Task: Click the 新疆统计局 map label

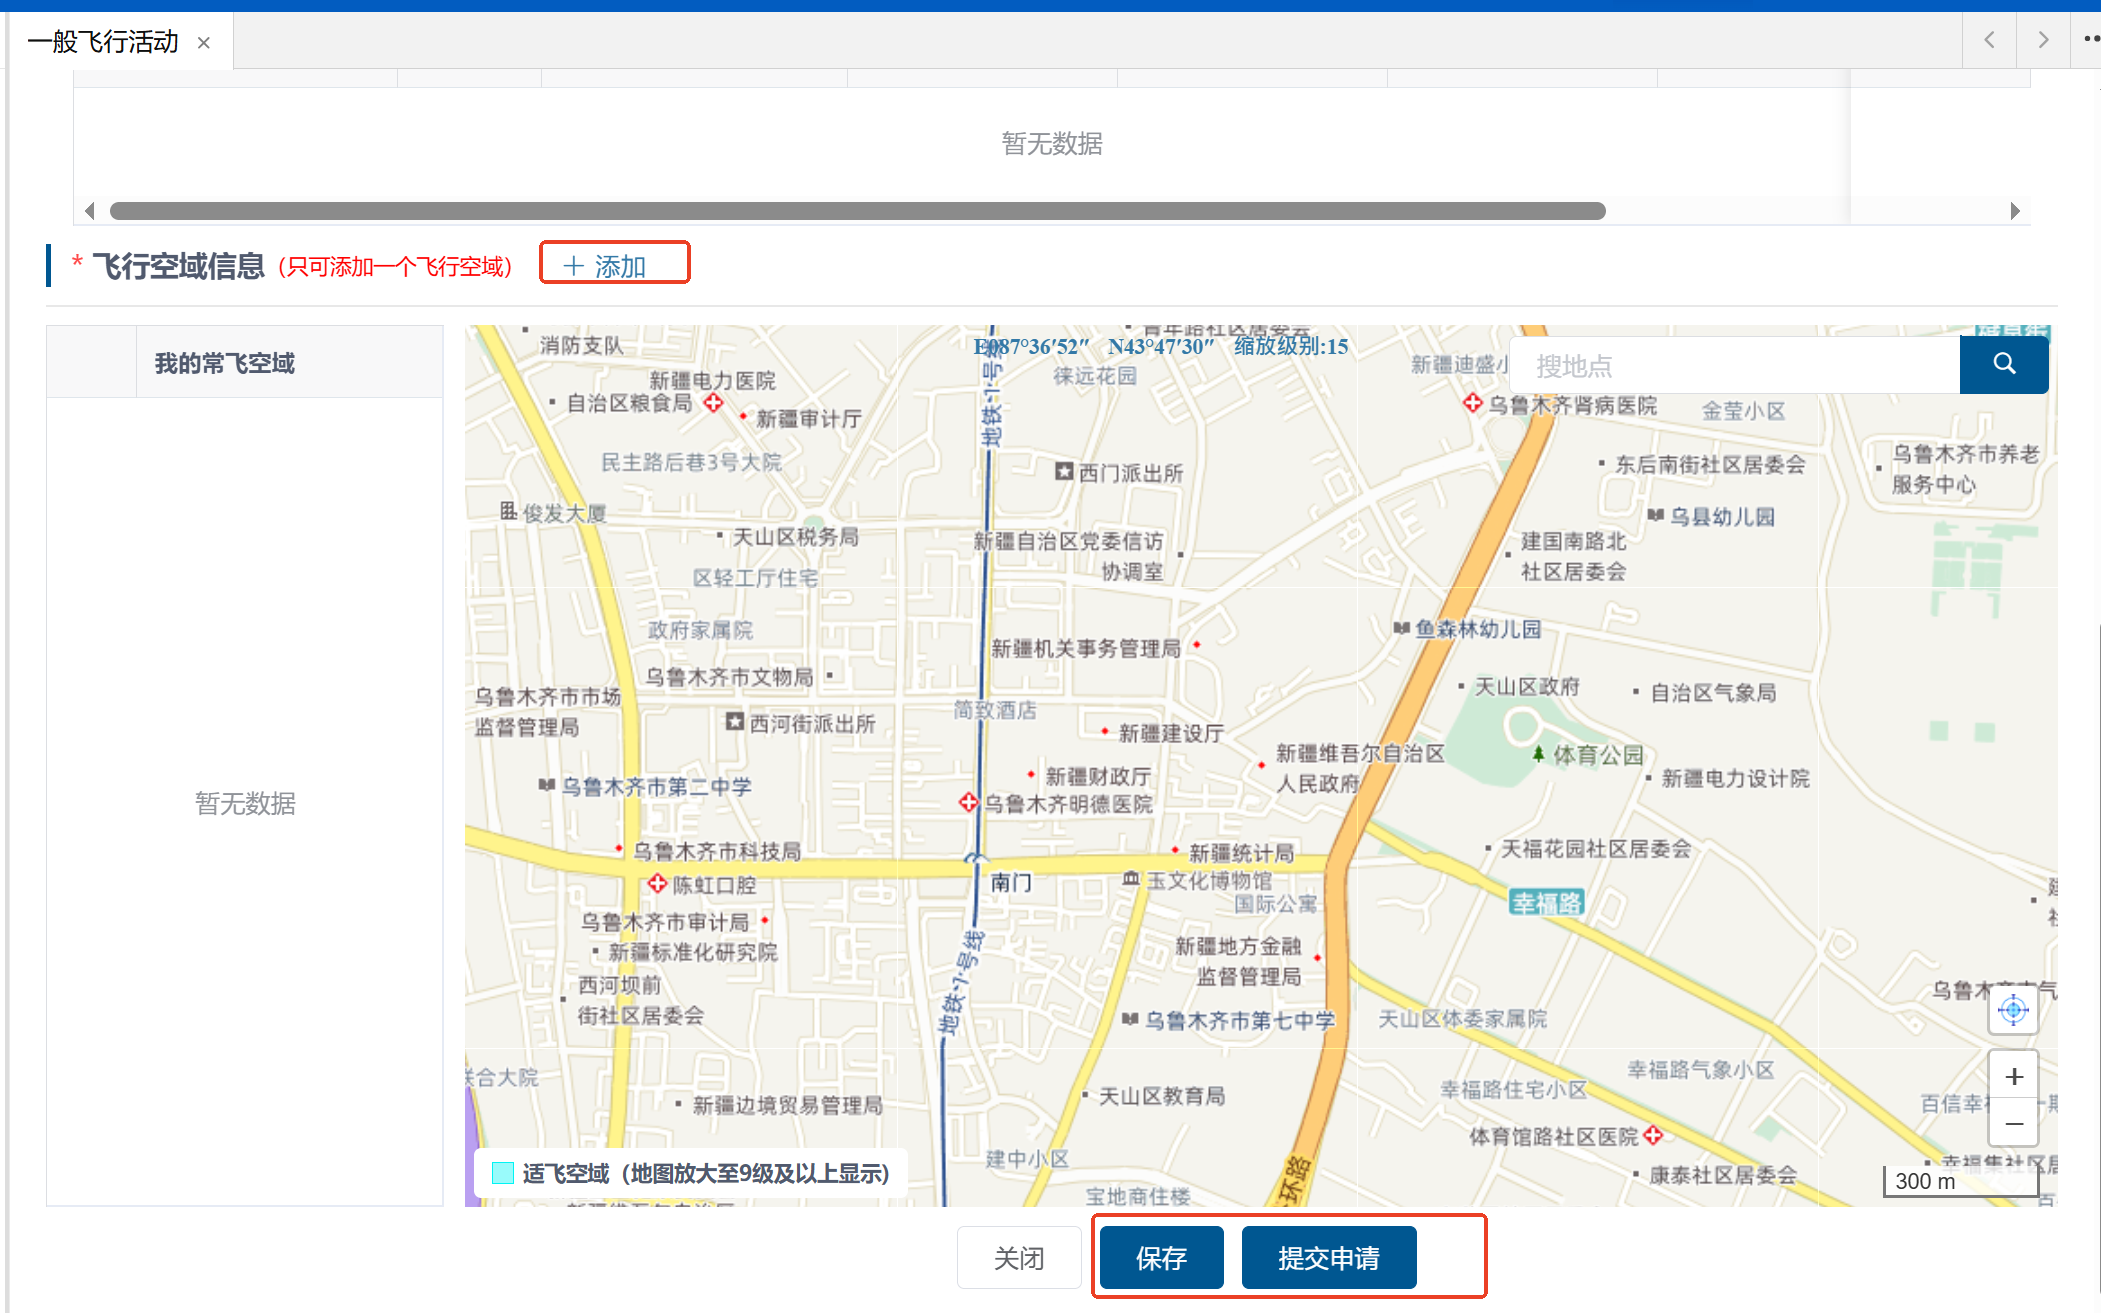Action: [x=1241, y=852]
